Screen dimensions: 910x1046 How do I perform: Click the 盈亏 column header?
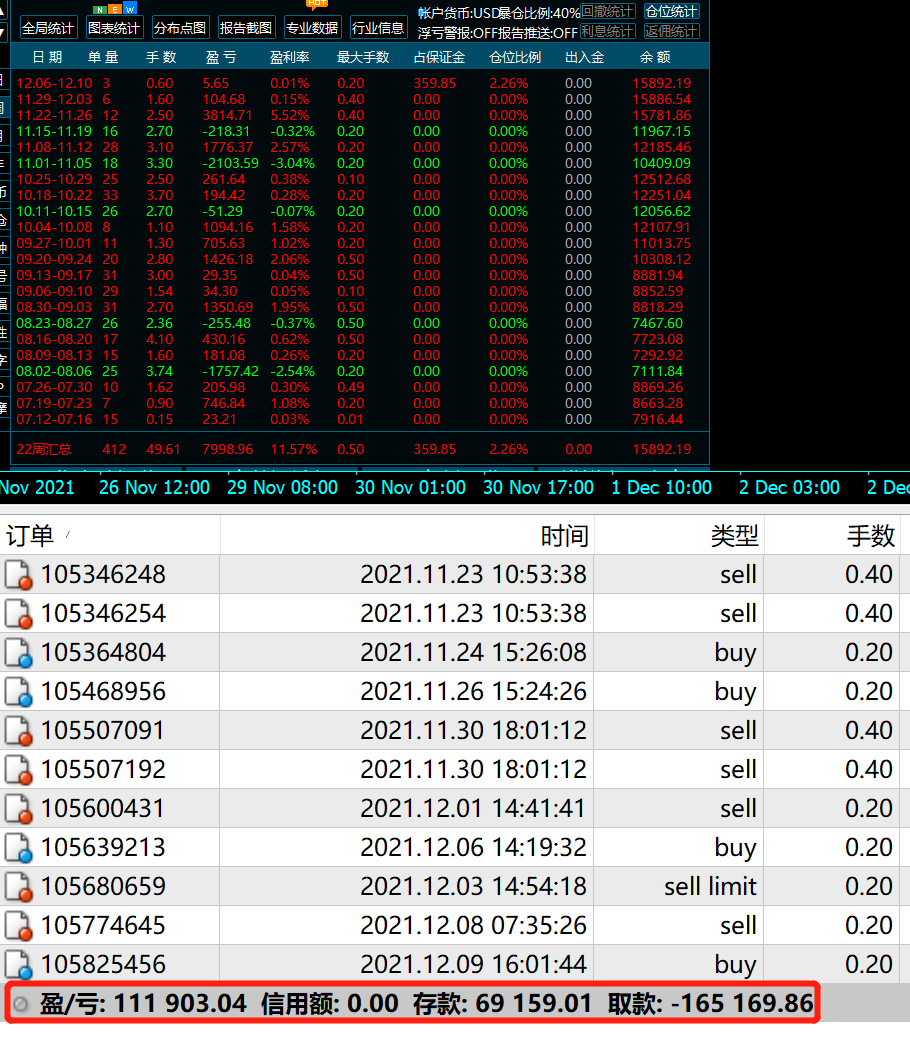221,57
